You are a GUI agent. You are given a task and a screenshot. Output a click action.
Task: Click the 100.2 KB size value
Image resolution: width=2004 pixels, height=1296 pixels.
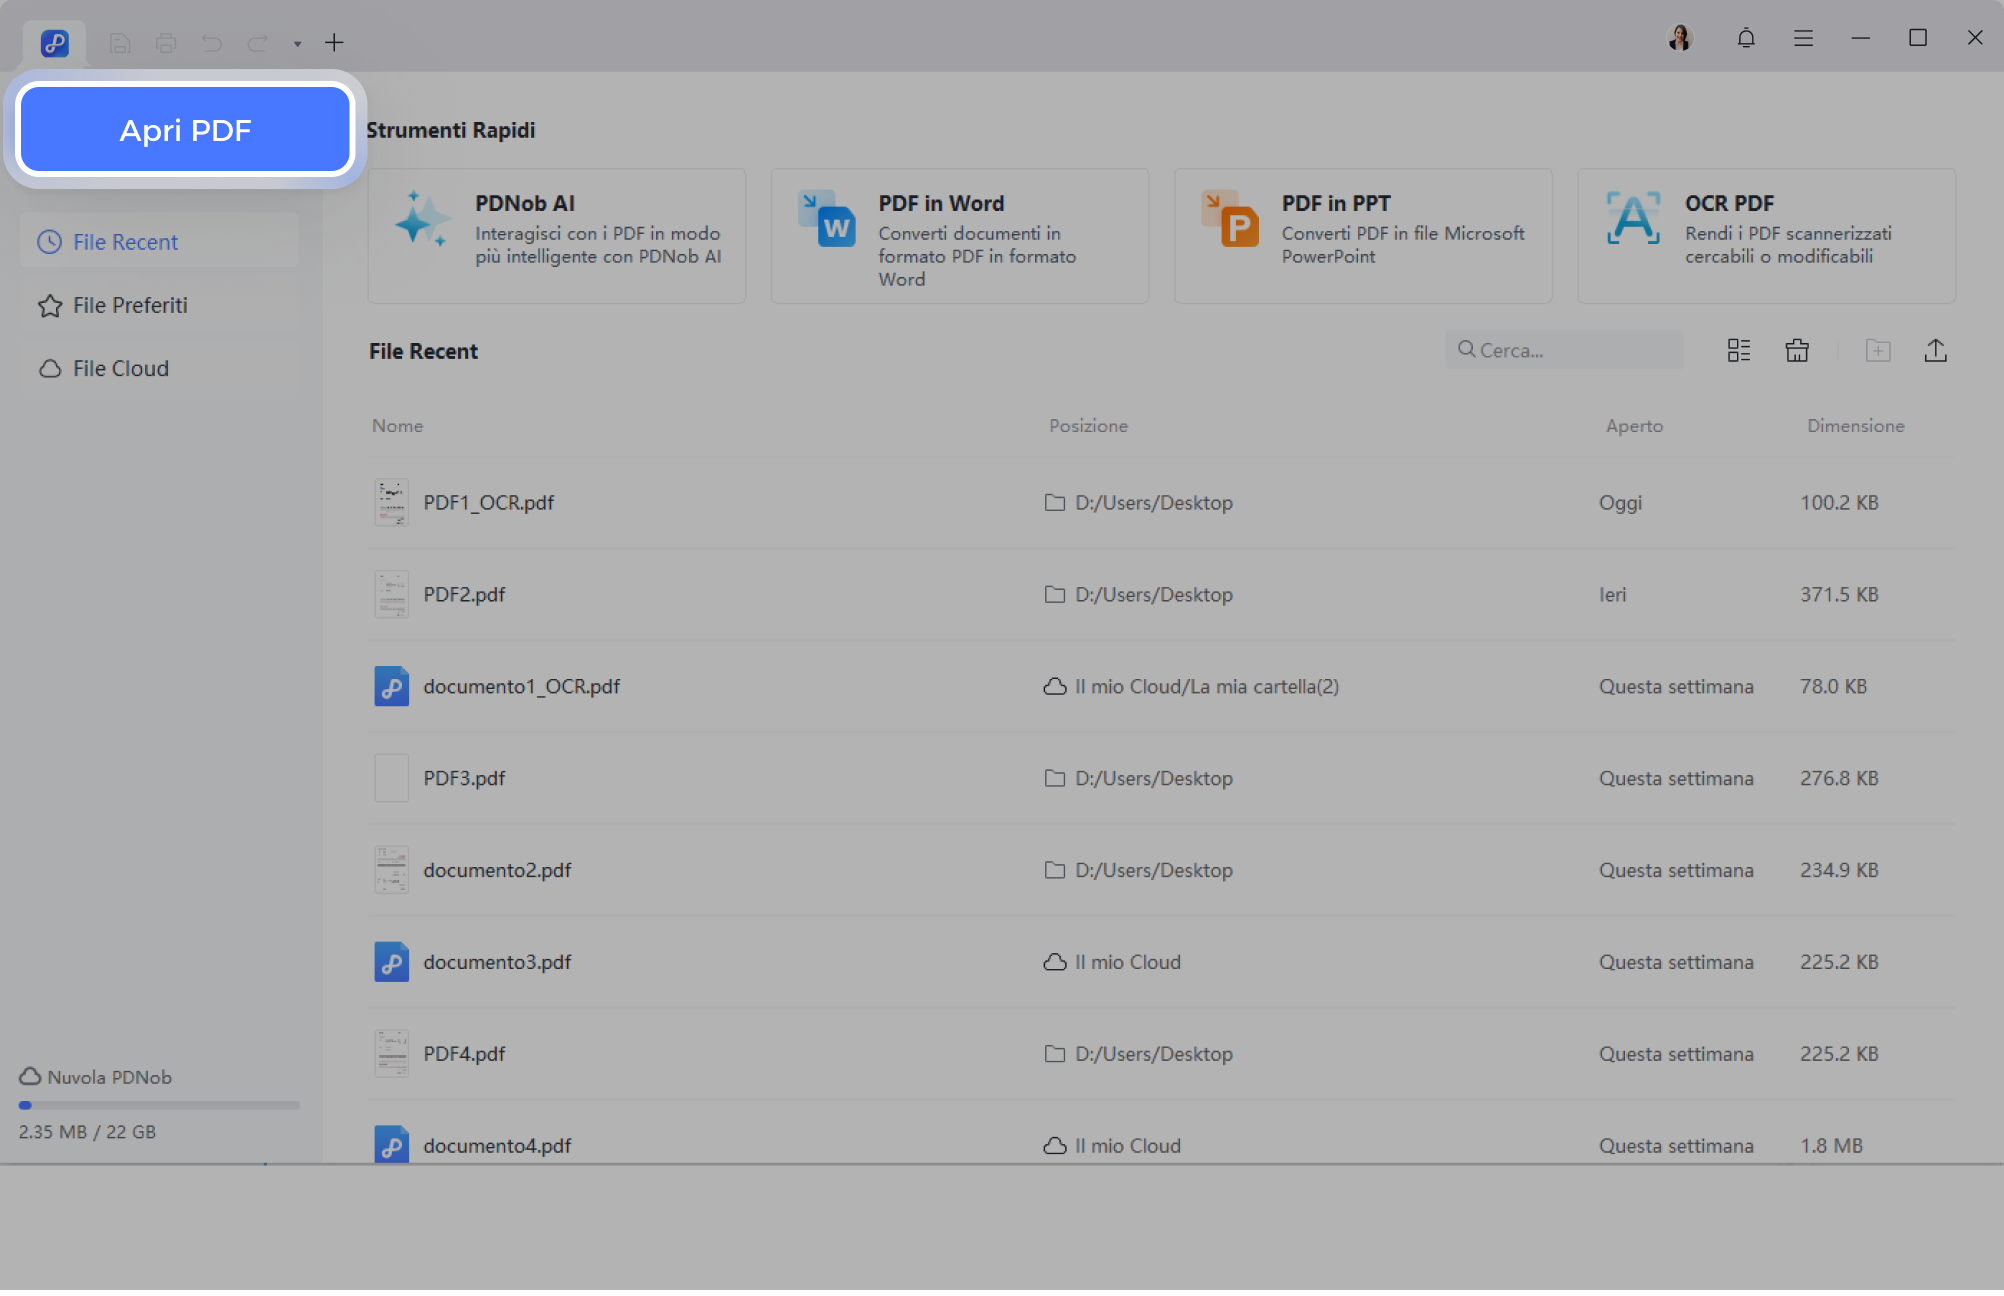1839,502
